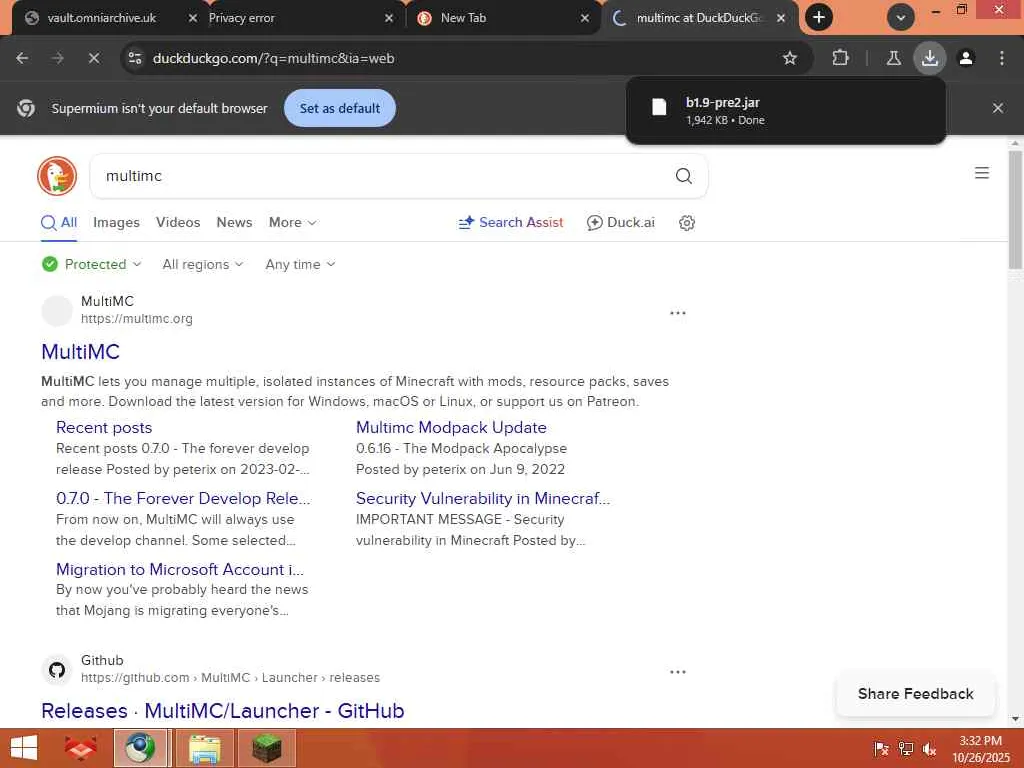Click the taskbar clock 3:32 PM
This screenshot has height=768, width=1024.
(x=980, y=741)
